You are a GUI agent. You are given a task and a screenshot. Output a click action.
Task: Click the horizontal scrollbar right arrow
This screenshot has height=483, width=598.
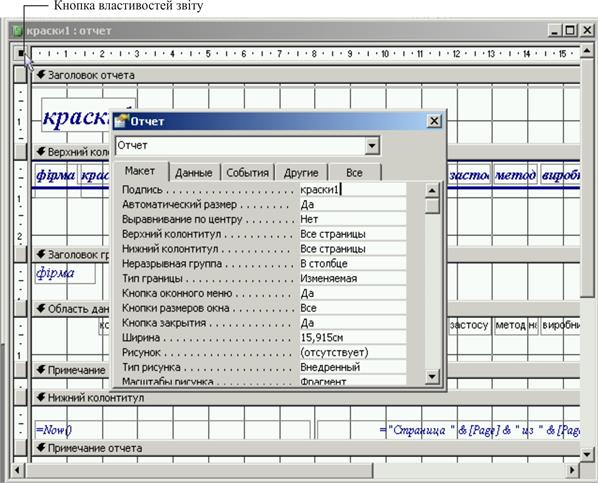(572, 470)
